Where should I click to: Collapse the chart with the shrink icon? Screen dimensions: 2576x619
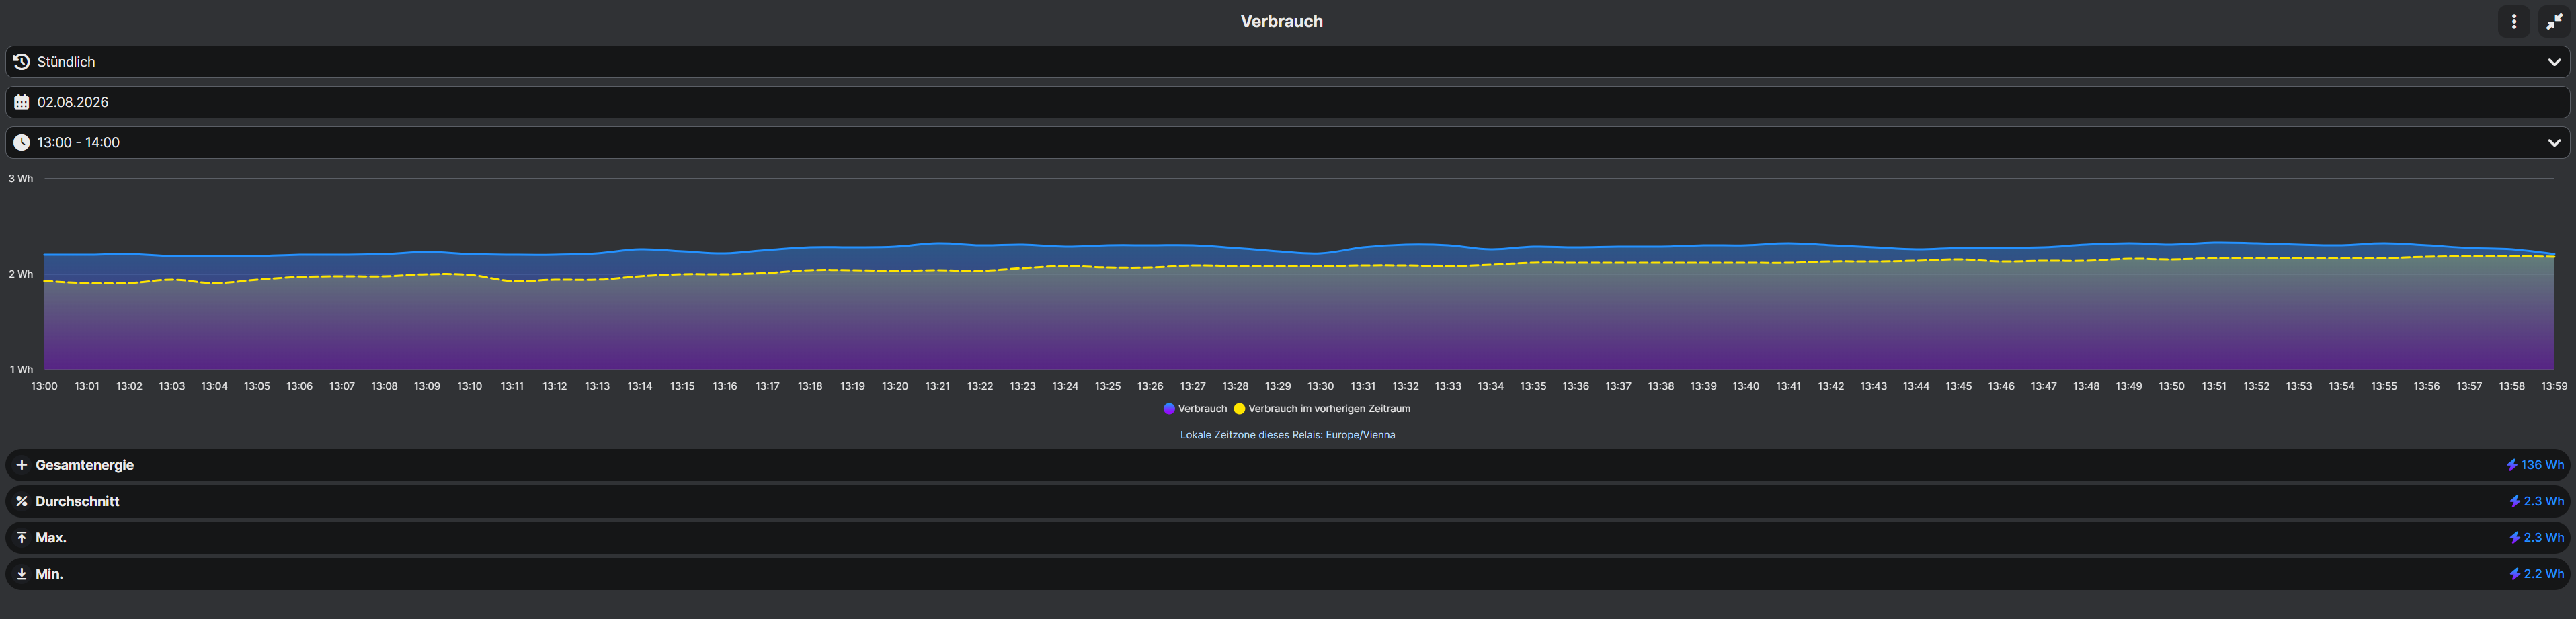[2554, 21]
